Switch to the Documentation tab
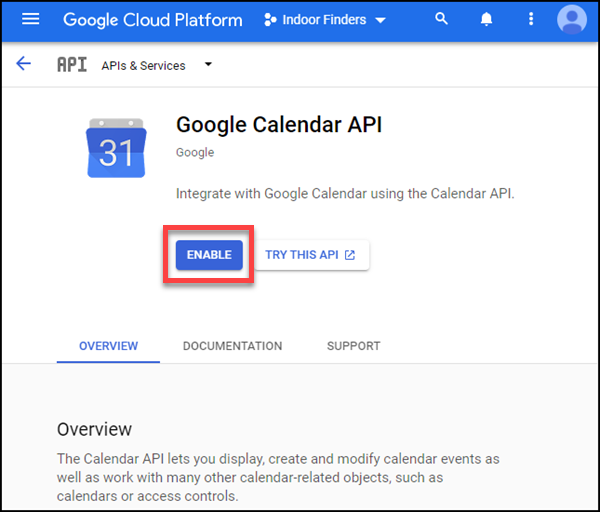This screenshot has height=512, width=600. [x=232, y=346]
